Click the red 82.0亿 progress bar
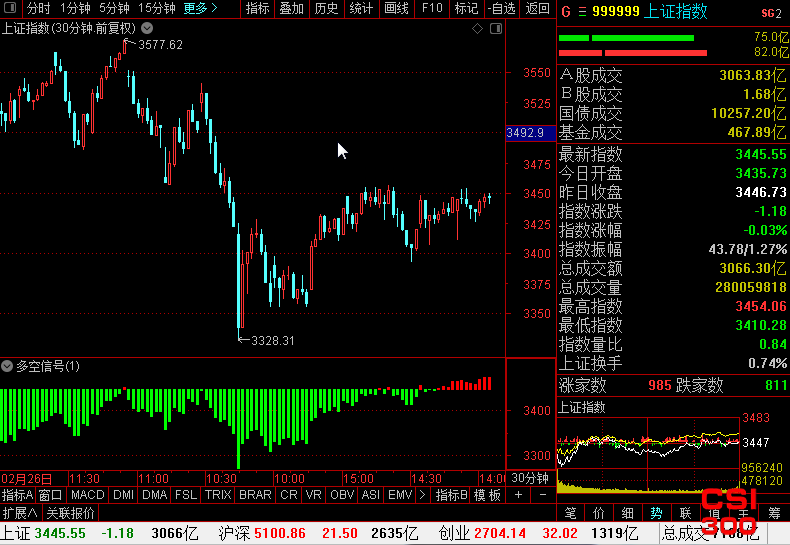Viewport: 790px width, 545px height. (x=633, y=53)
